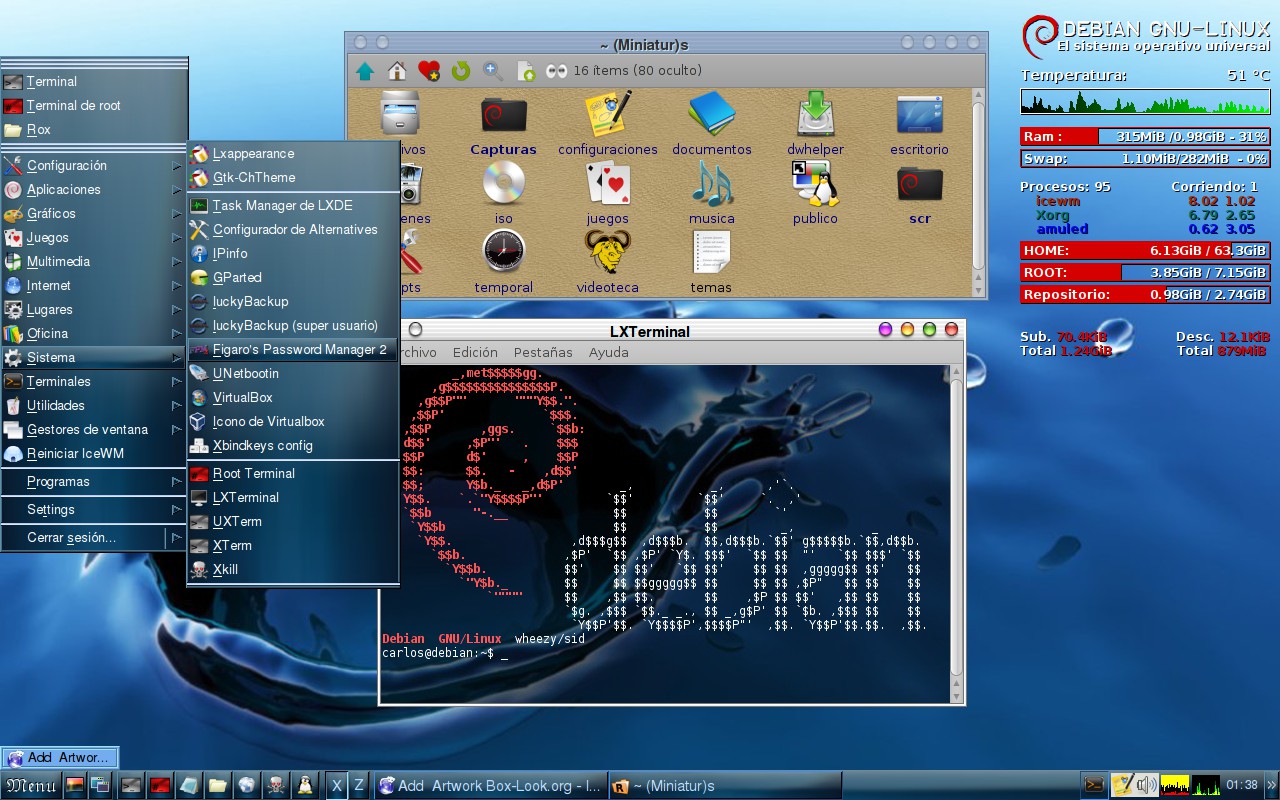
Task: Open Pestañas menu in LXTerminal
Action: (x=543, y=352)
